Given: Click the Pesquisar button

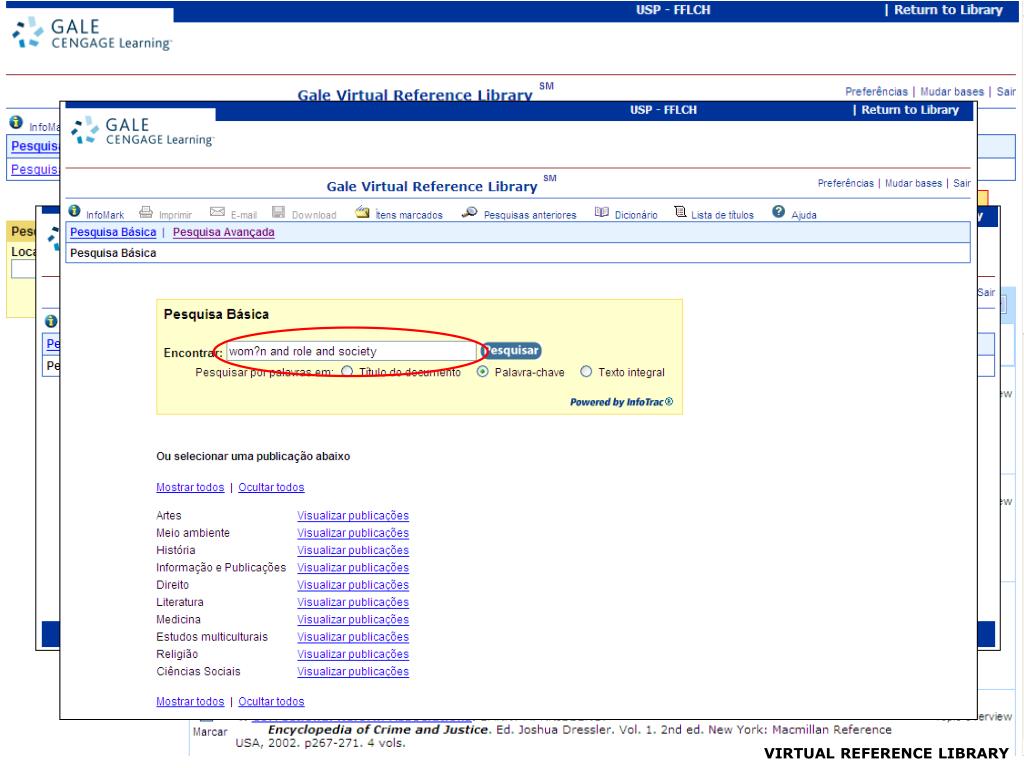Looking at the screenshot, I should [x=511, y=350].
